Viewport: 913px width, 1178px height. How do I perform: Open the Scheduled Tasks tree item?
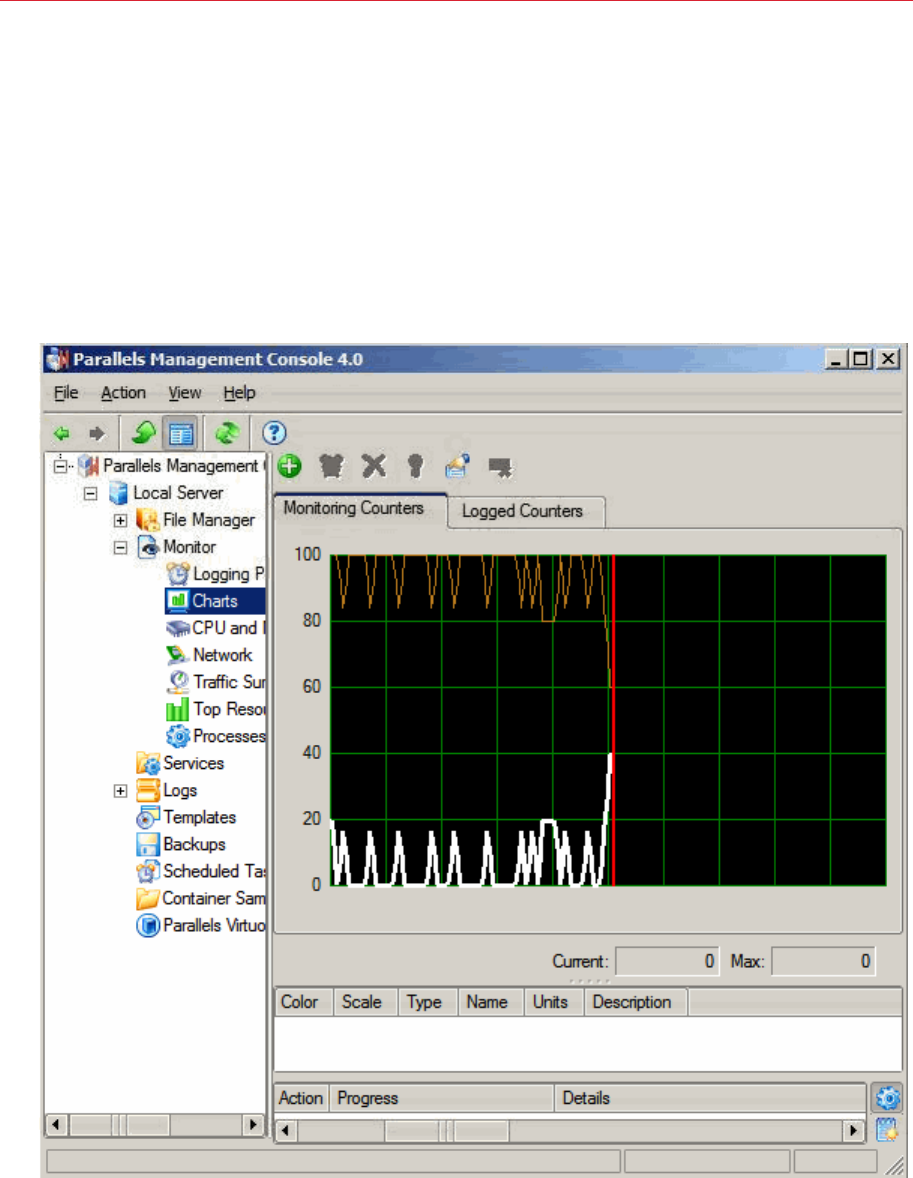point(214,871)
